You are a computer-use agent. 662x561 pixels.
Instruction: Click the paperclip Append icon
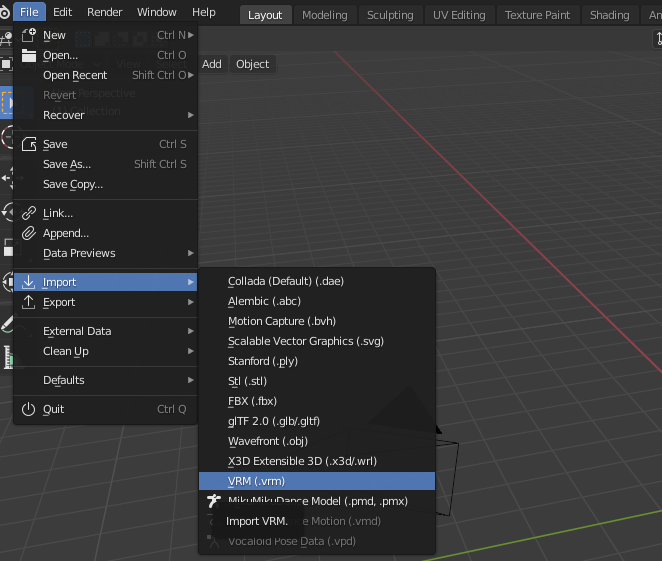29,233
